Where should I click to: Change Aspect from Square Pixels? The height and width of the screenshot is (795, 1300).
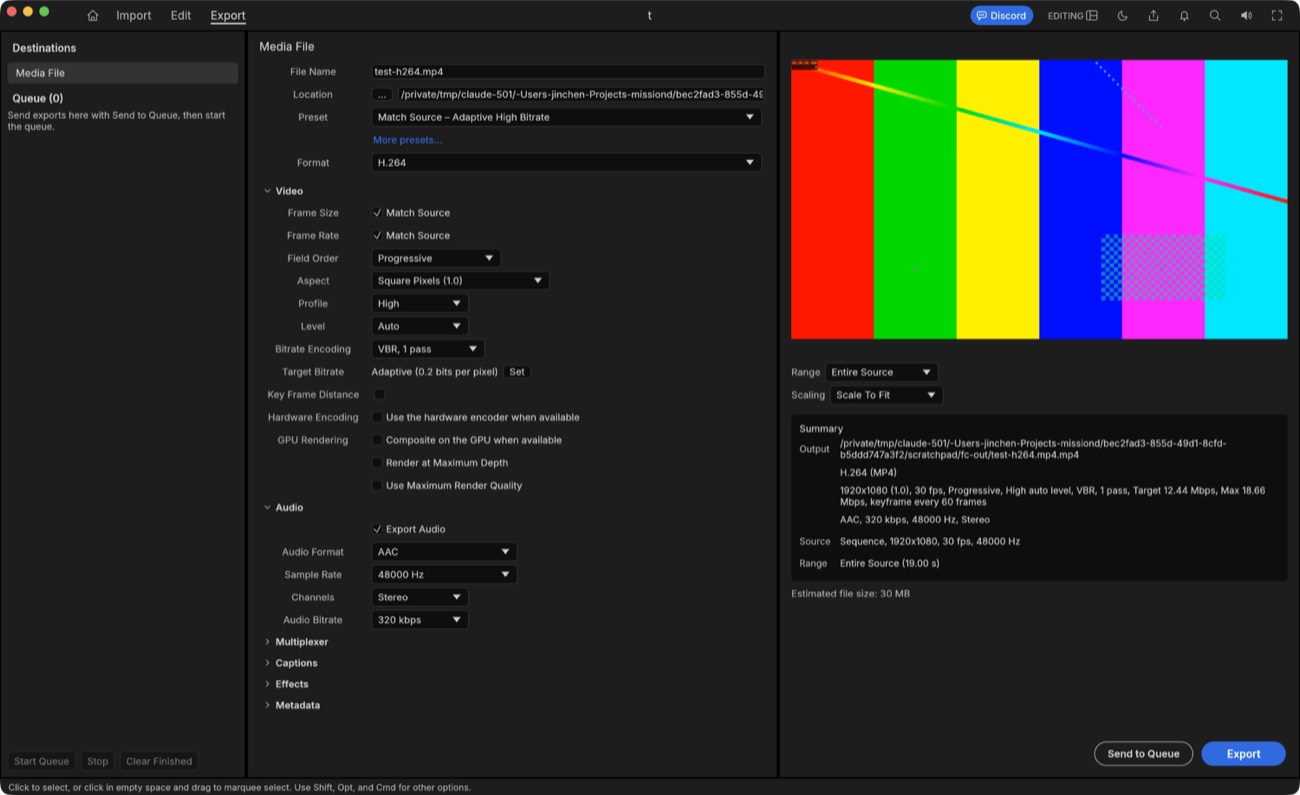click(460, 281)
